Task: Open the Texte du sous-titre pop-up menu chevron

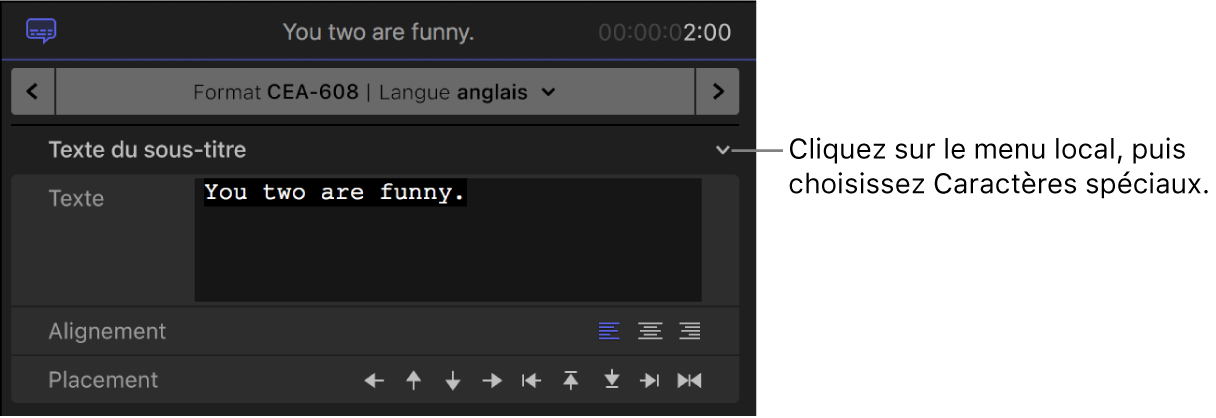Action: (724, 151)
